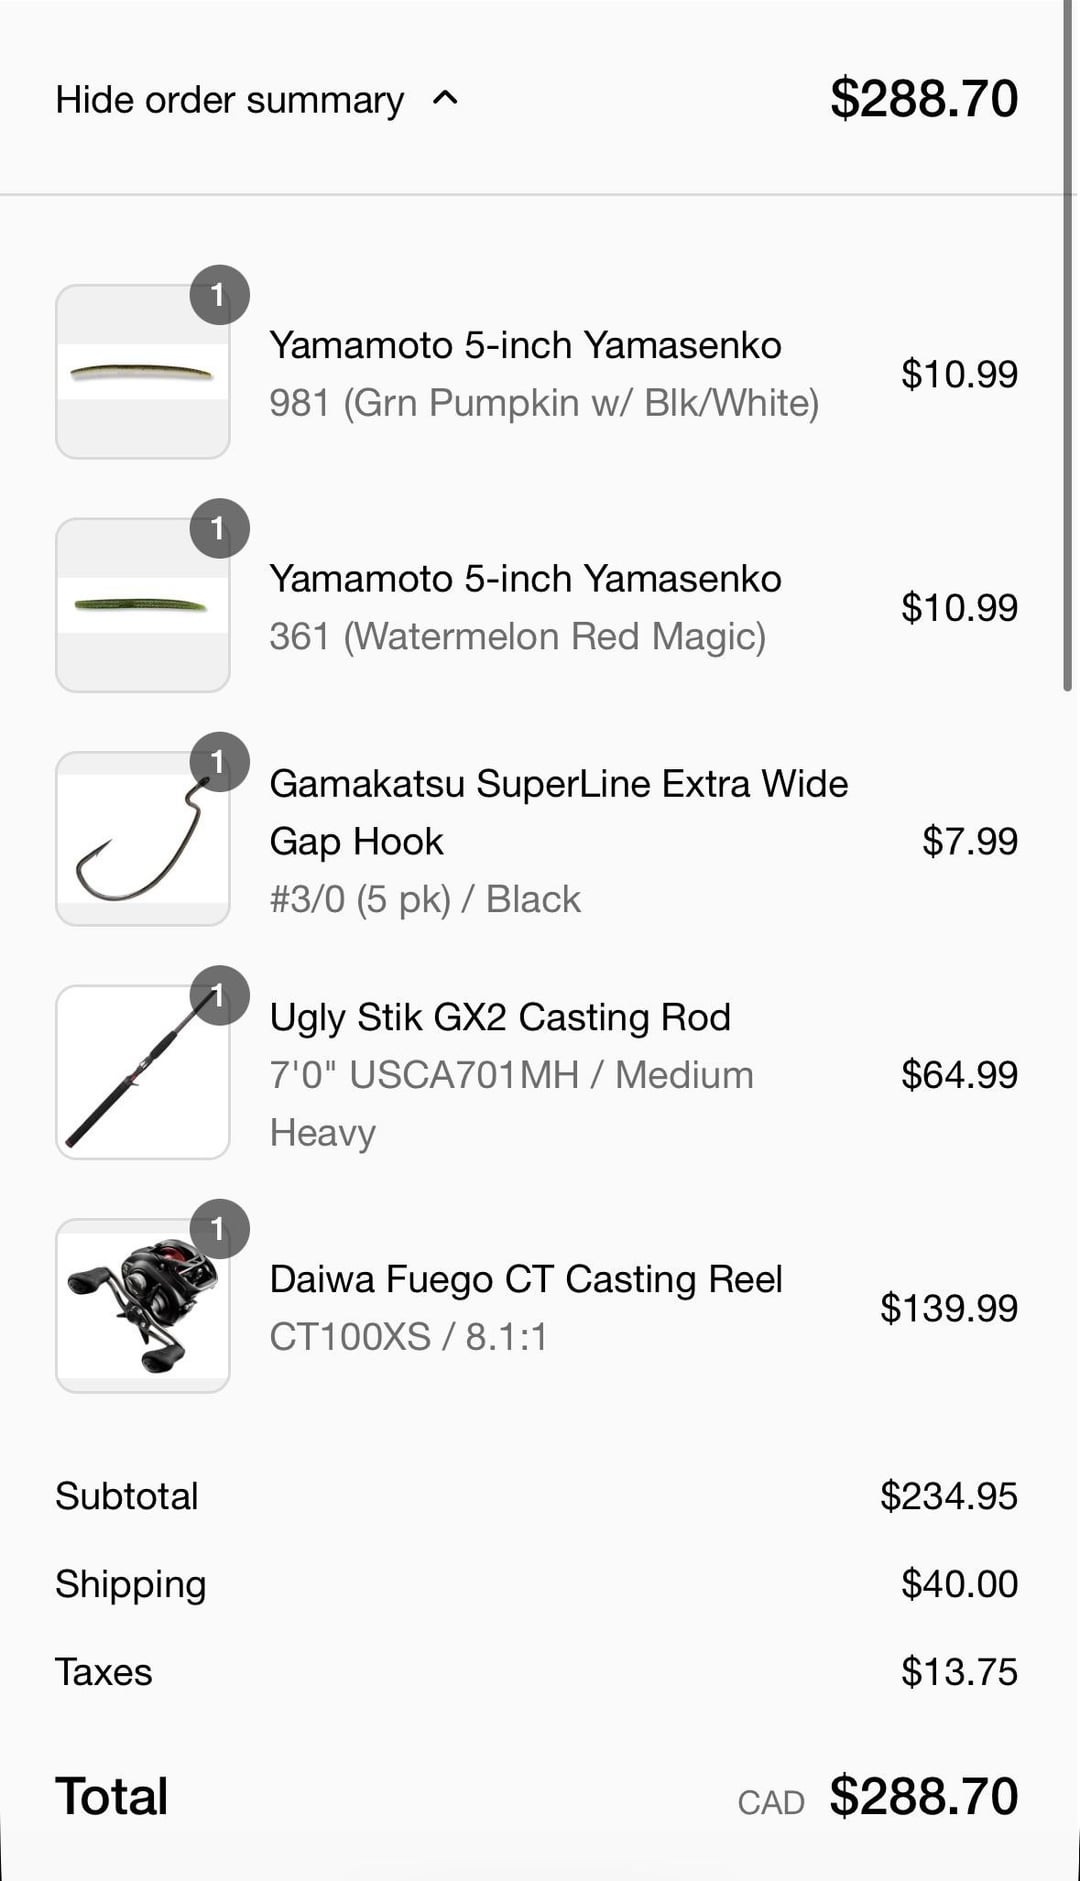Viewport: 1080px width, 1881px height.
Task: Open the Ugly Stik rod product image
Action: coord(142,1073)
